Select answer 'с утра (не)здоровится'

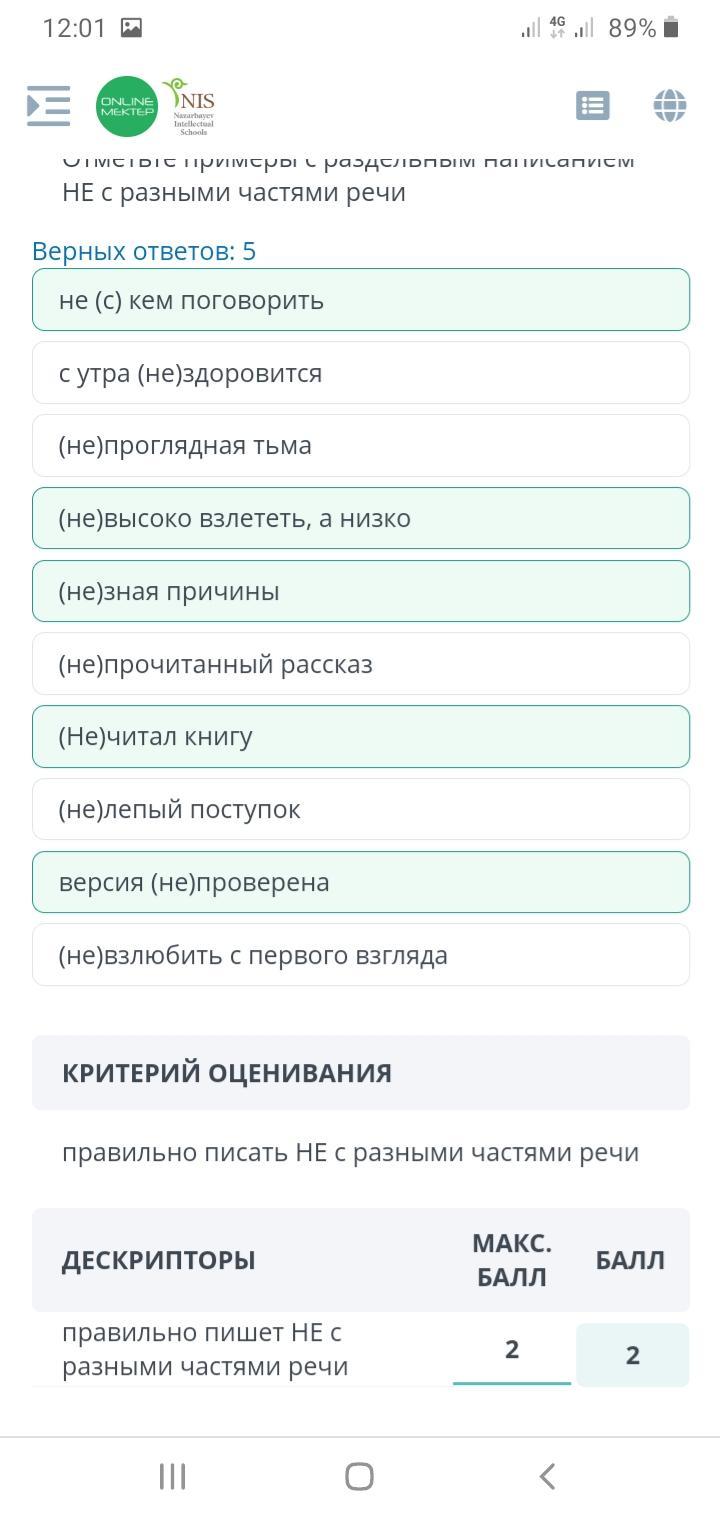coord(360,373)
